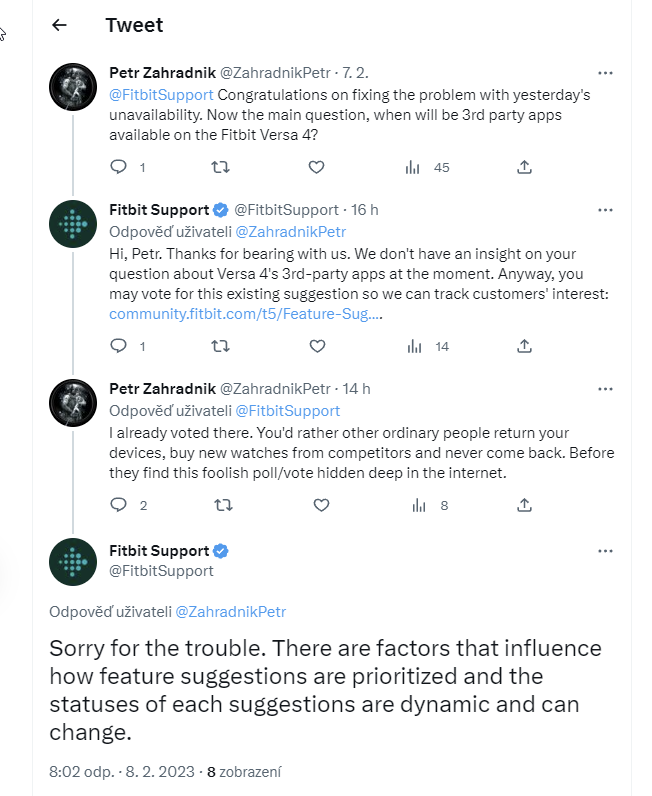Reply to Petr's first tweet from 7. 2.

[x=118, y=167]
